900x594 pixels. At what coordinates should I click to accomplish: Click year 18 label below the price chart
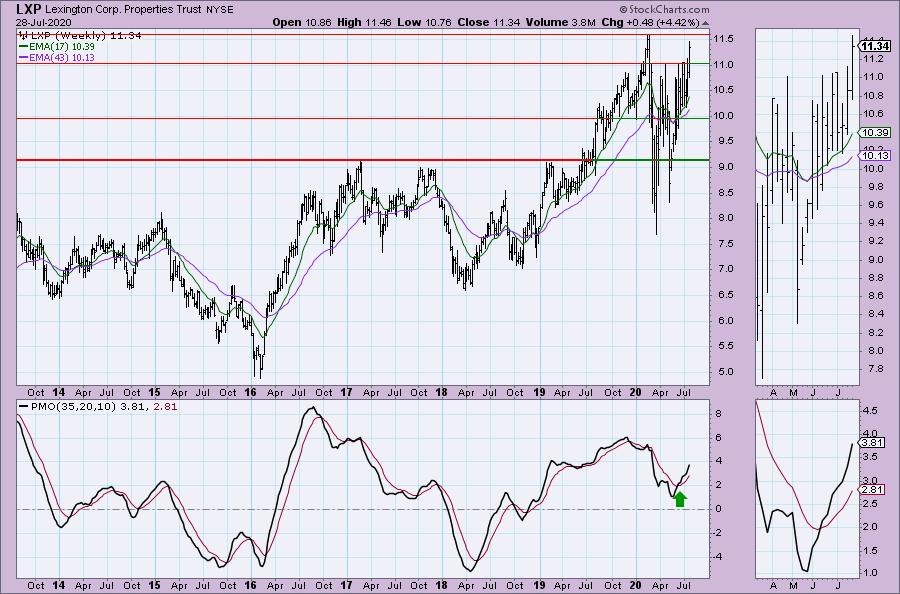441,393
